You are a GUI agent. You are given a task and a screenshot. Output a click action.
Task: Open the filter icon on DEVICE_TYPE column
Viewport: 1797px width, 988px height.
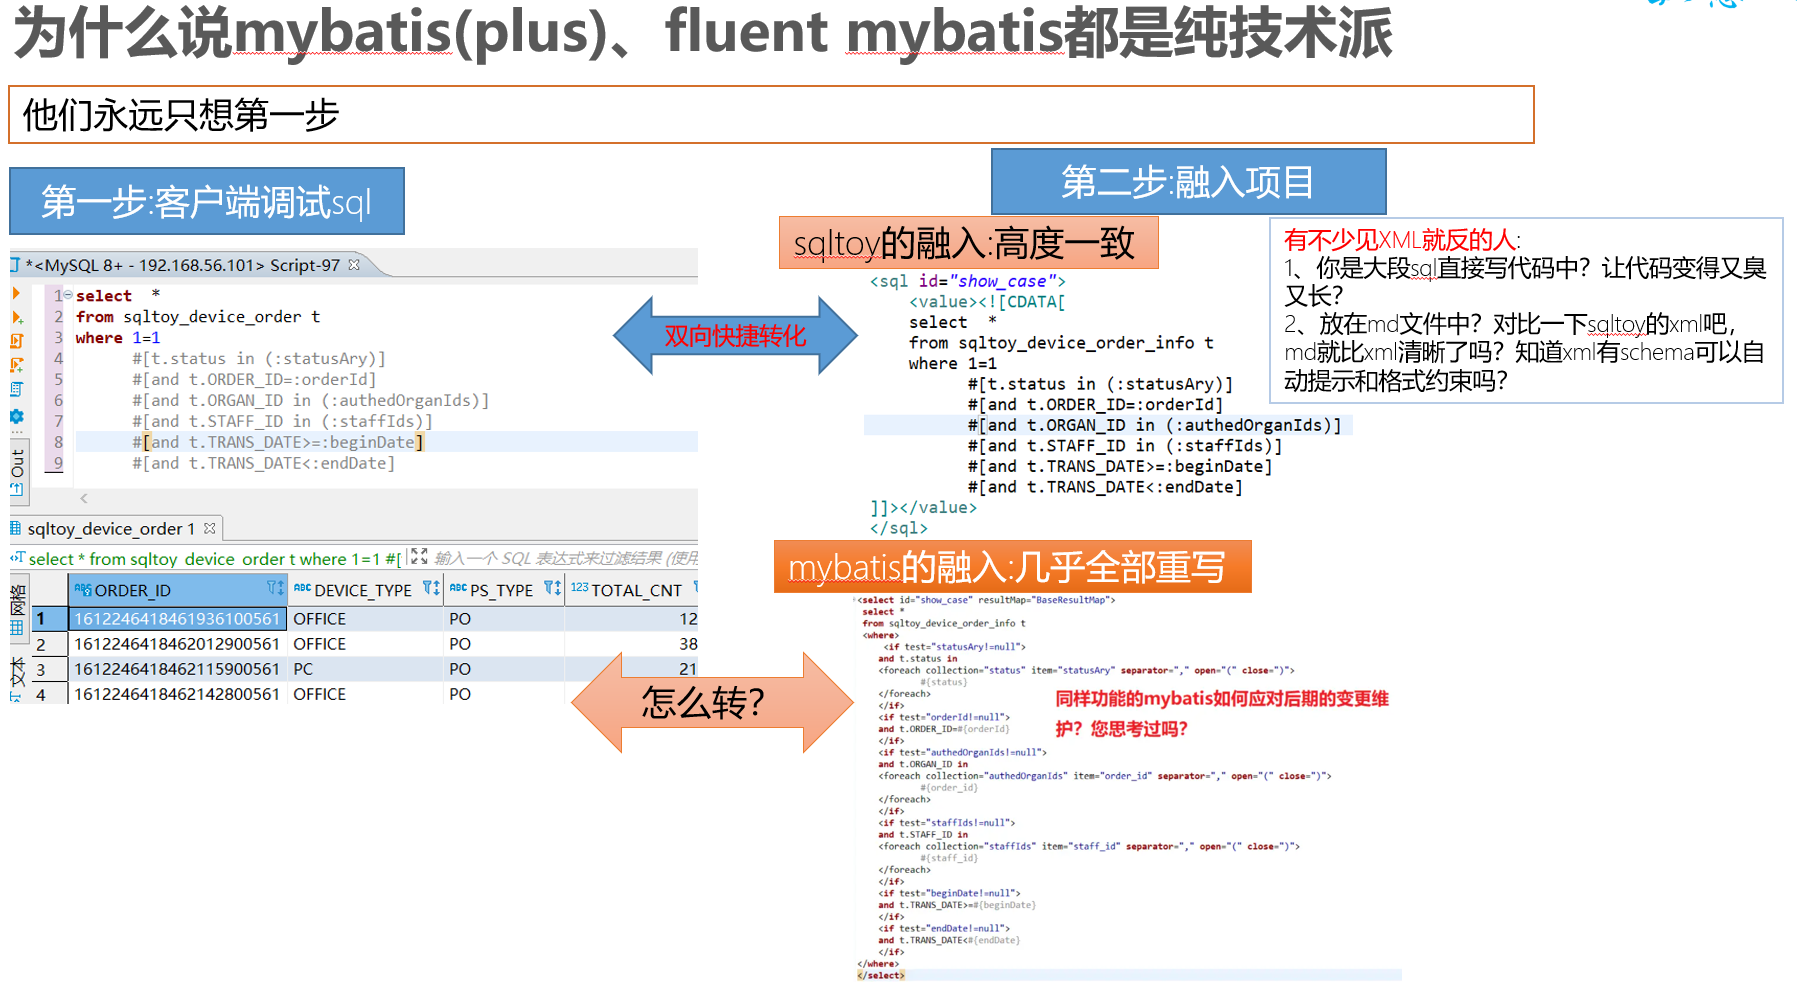[427, 589]
